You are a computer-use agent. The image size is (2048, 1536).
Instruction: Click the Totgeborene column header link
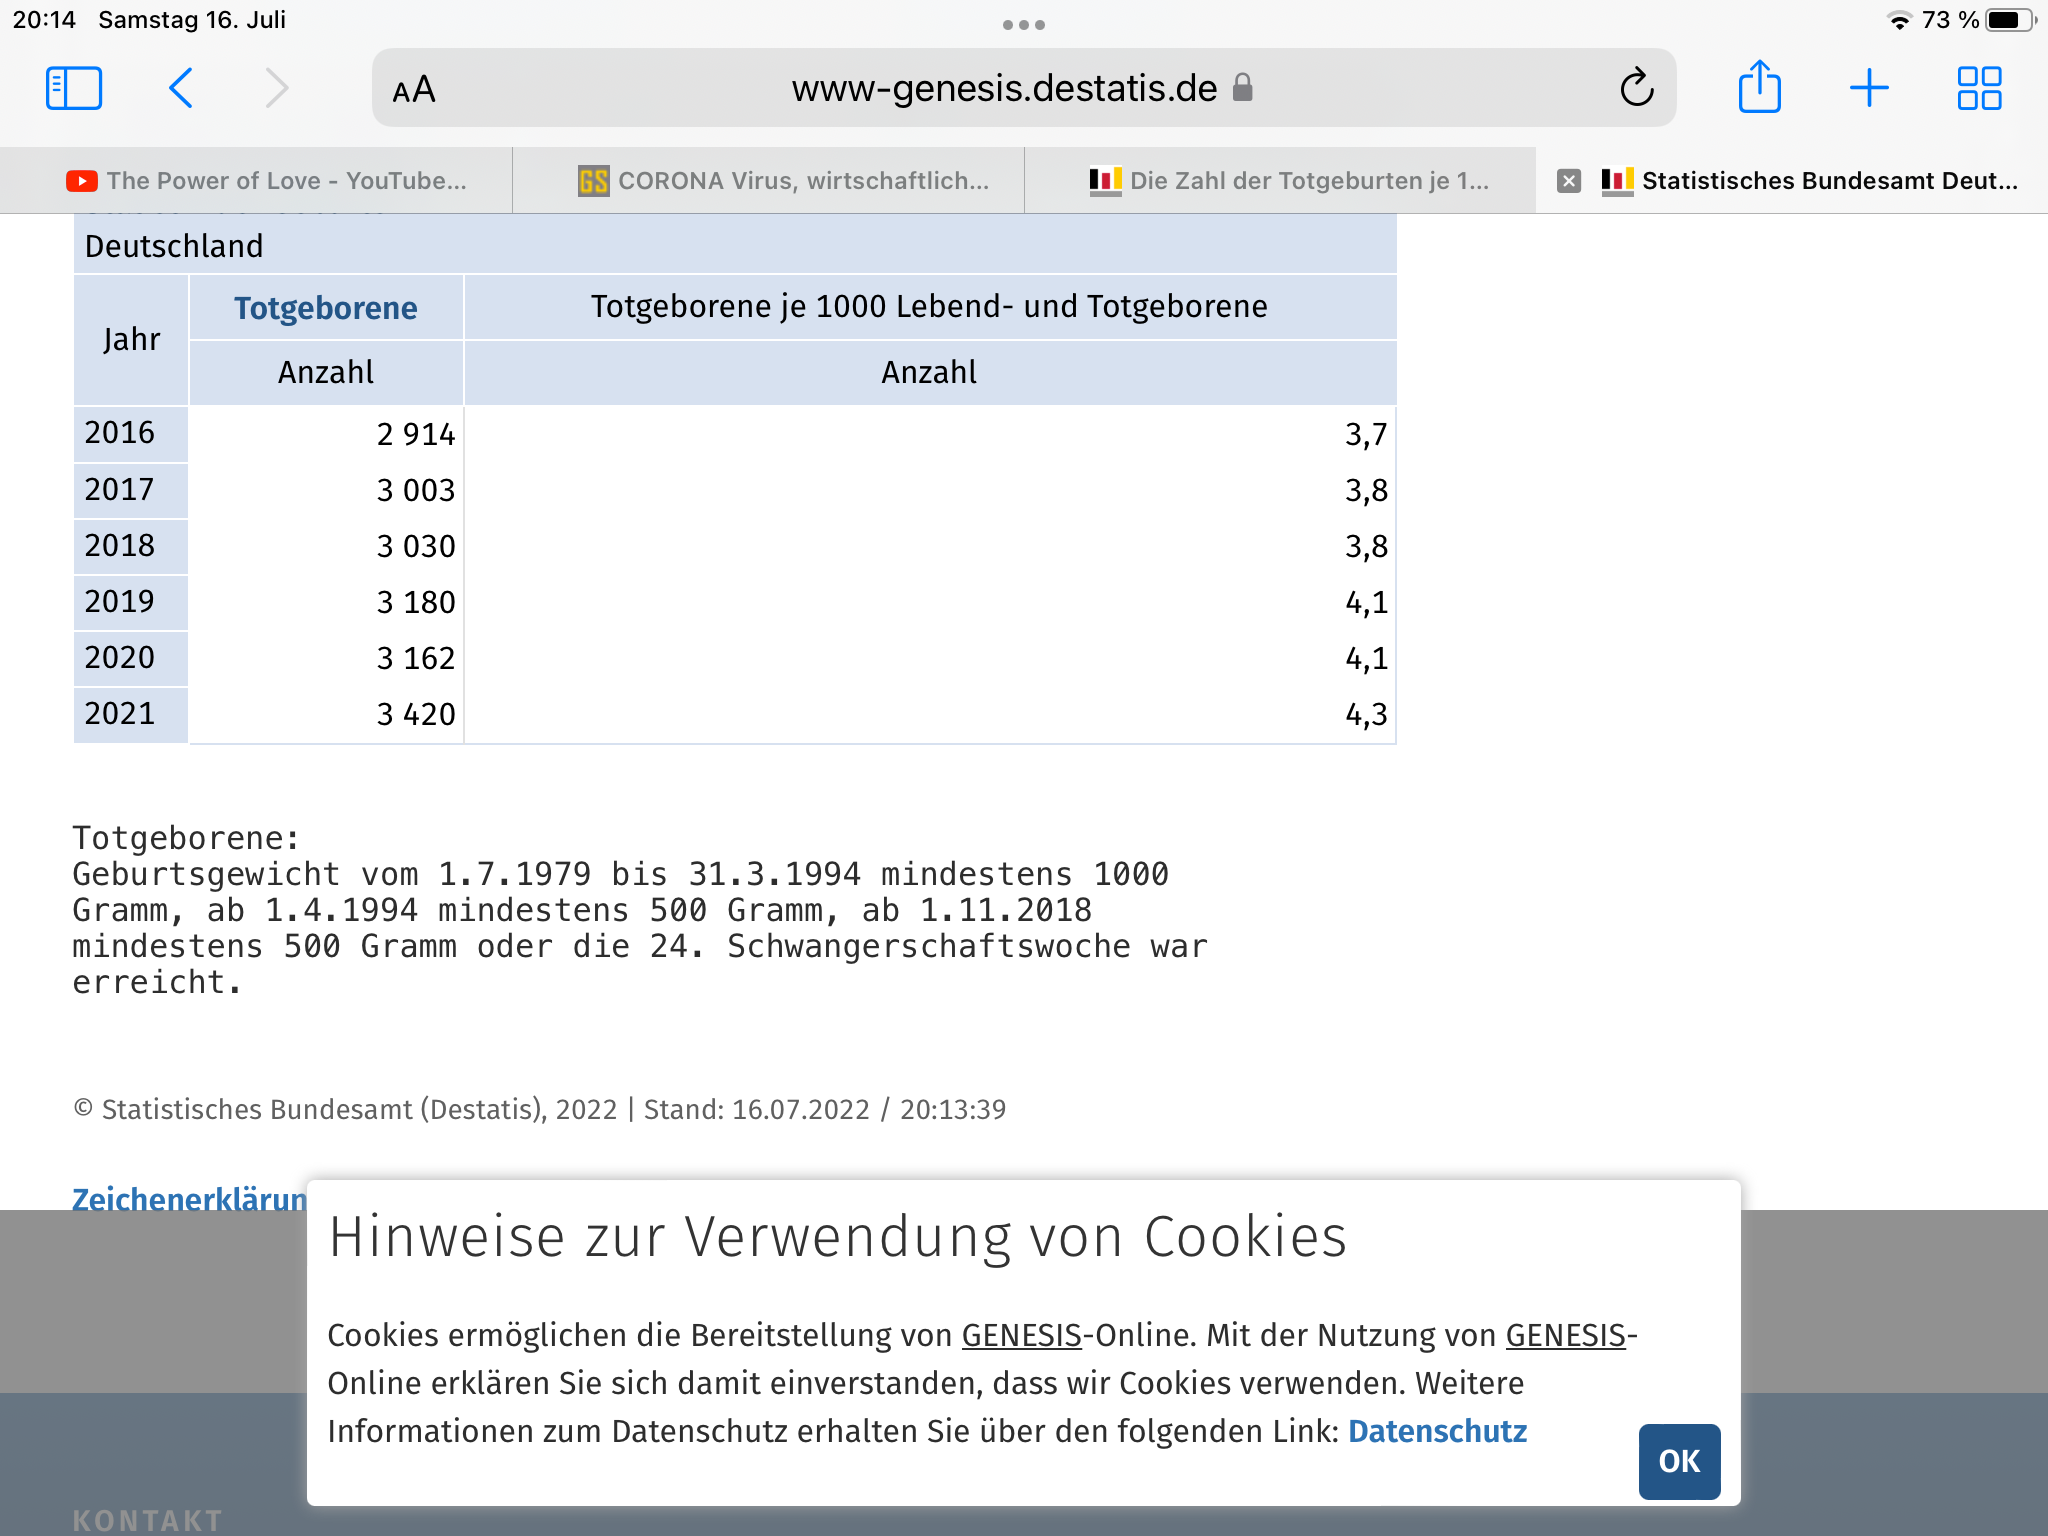click(325, 308)
